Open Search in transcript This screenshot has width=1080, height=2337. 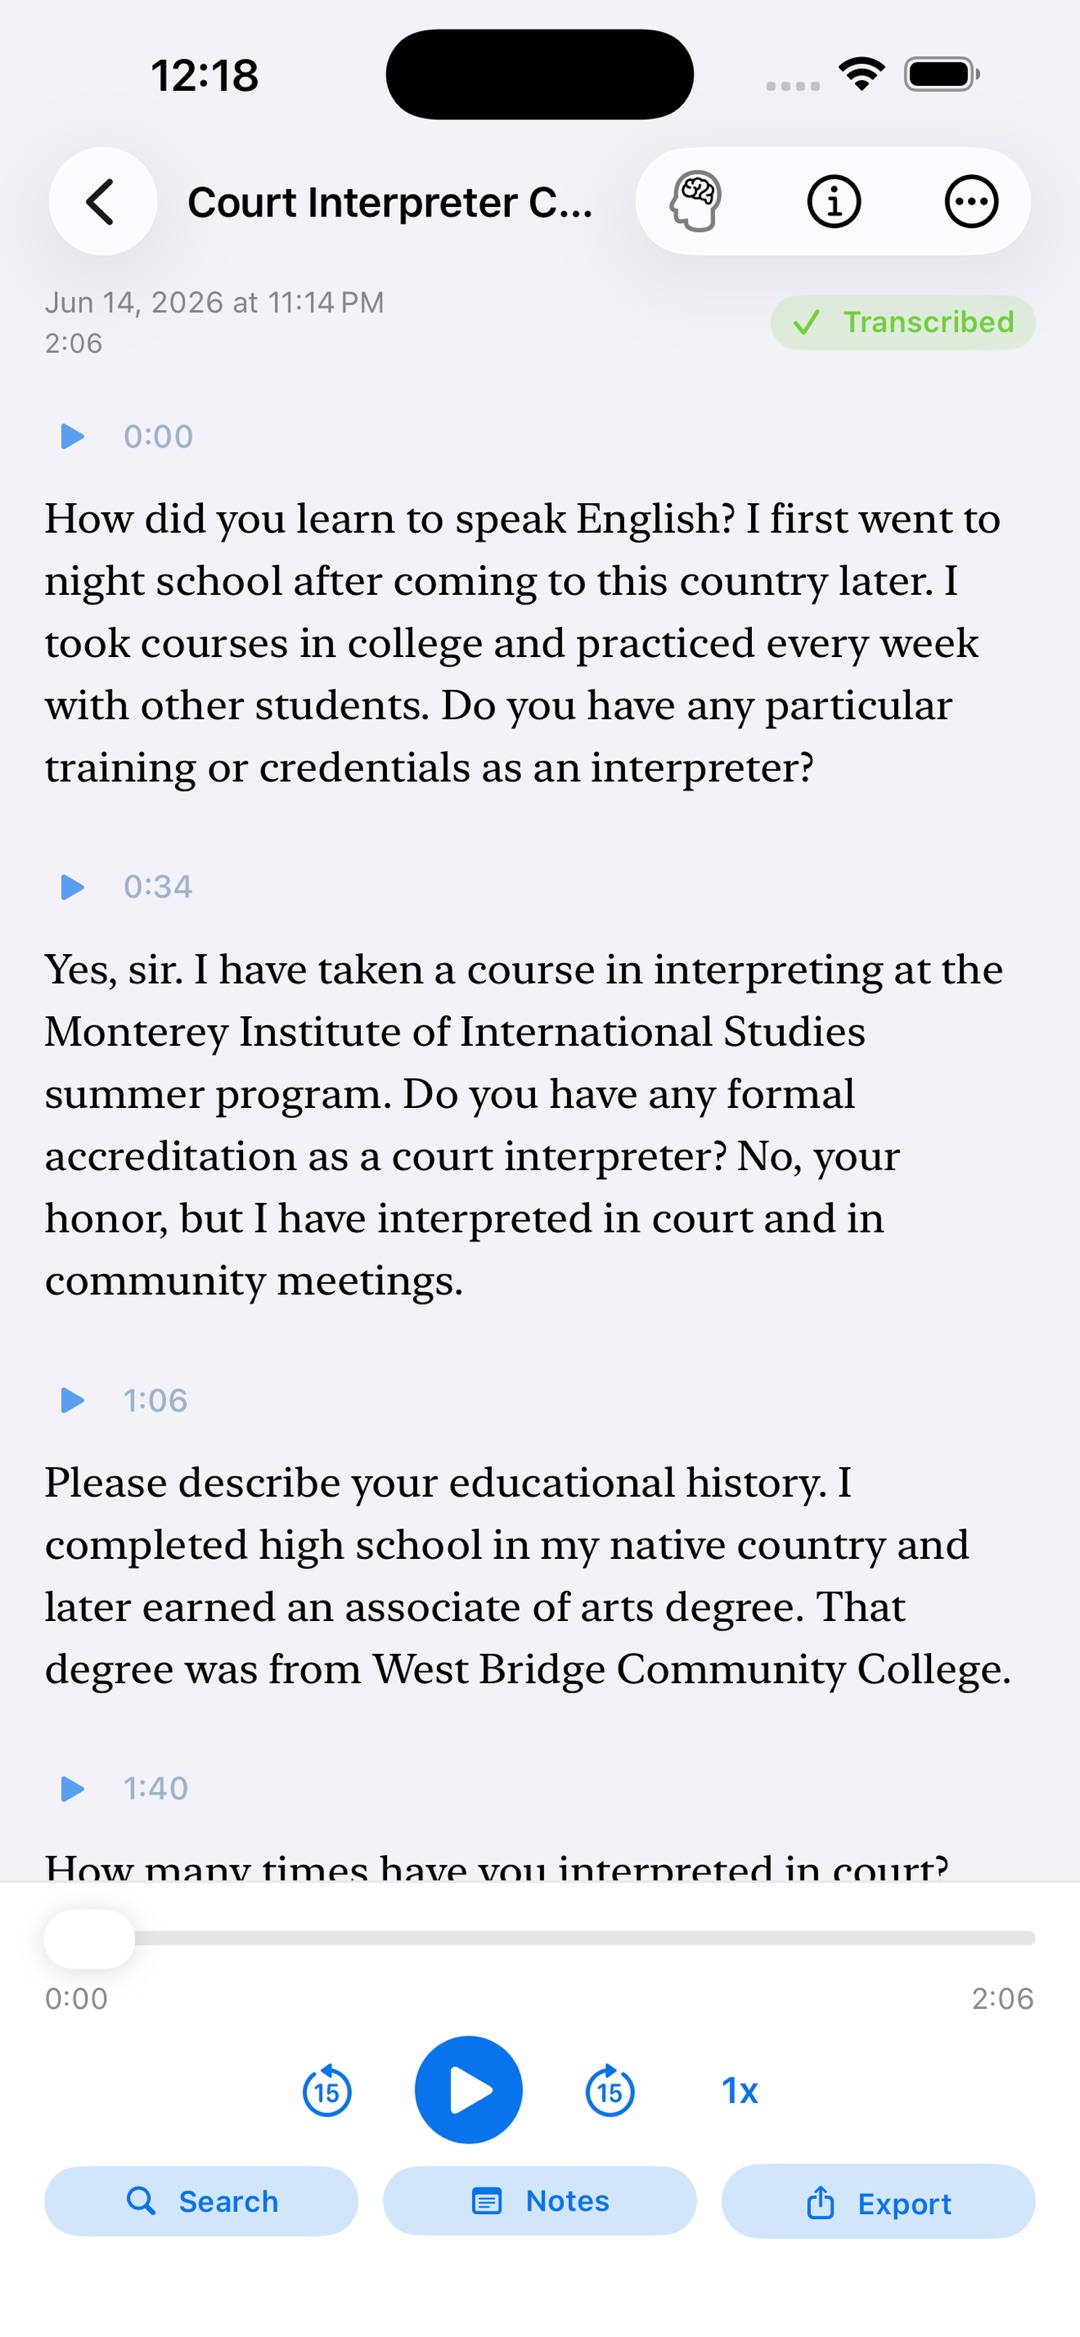click(201, 2201)
